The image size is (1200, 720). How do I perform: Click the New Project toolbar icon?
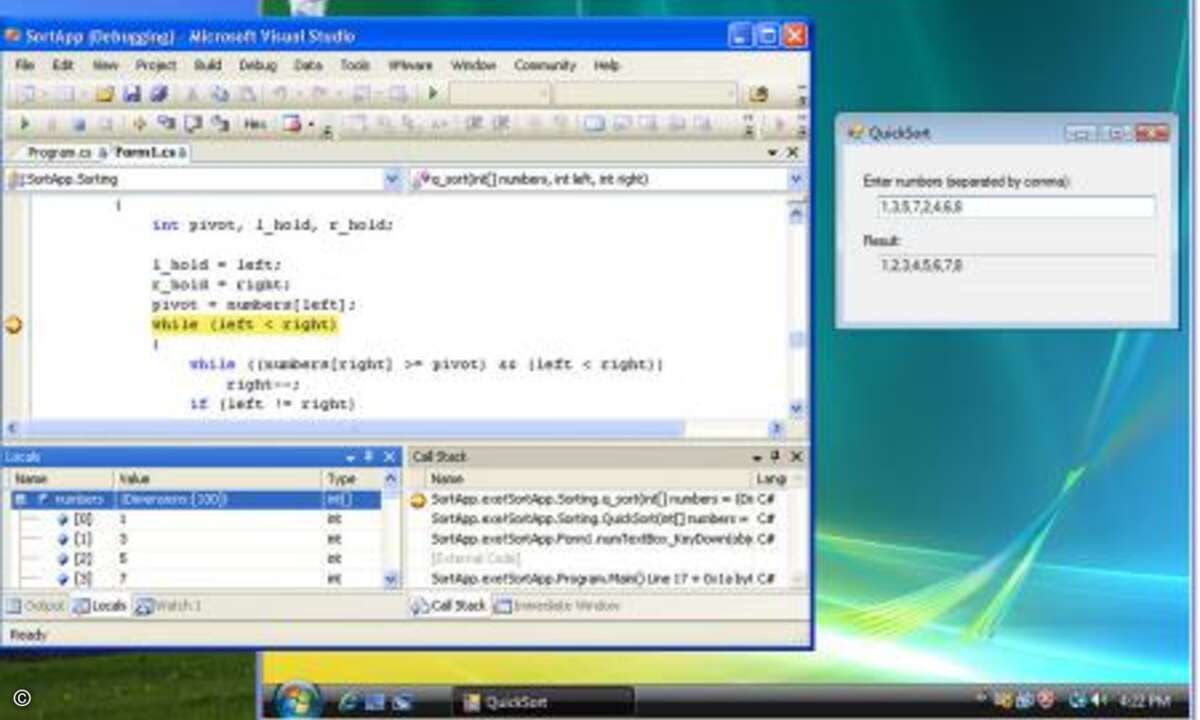coord(26,94)
